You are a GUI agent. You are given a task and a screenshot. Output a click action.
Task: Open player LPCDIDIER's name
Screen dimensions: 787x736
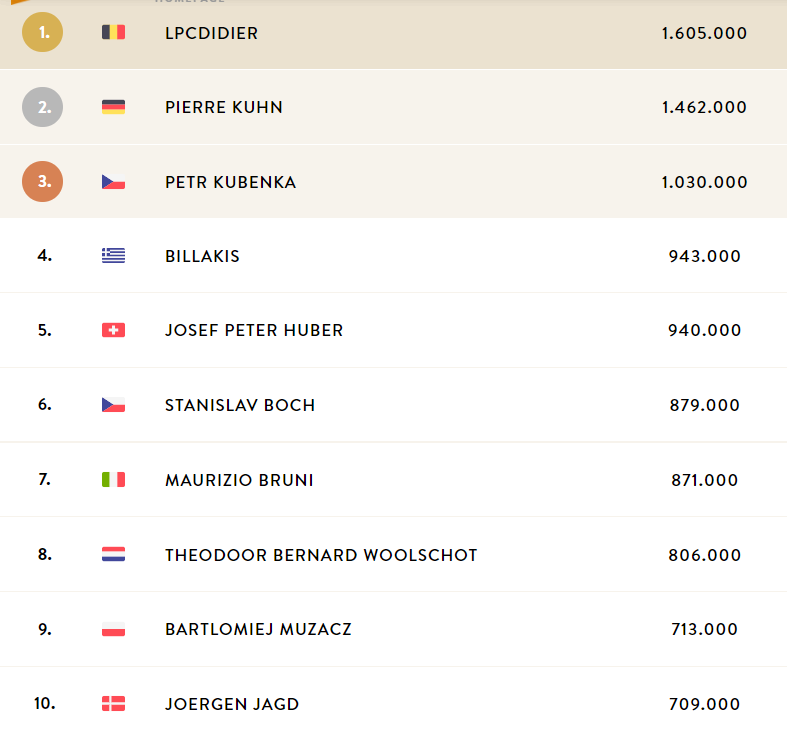pos(211,33)
